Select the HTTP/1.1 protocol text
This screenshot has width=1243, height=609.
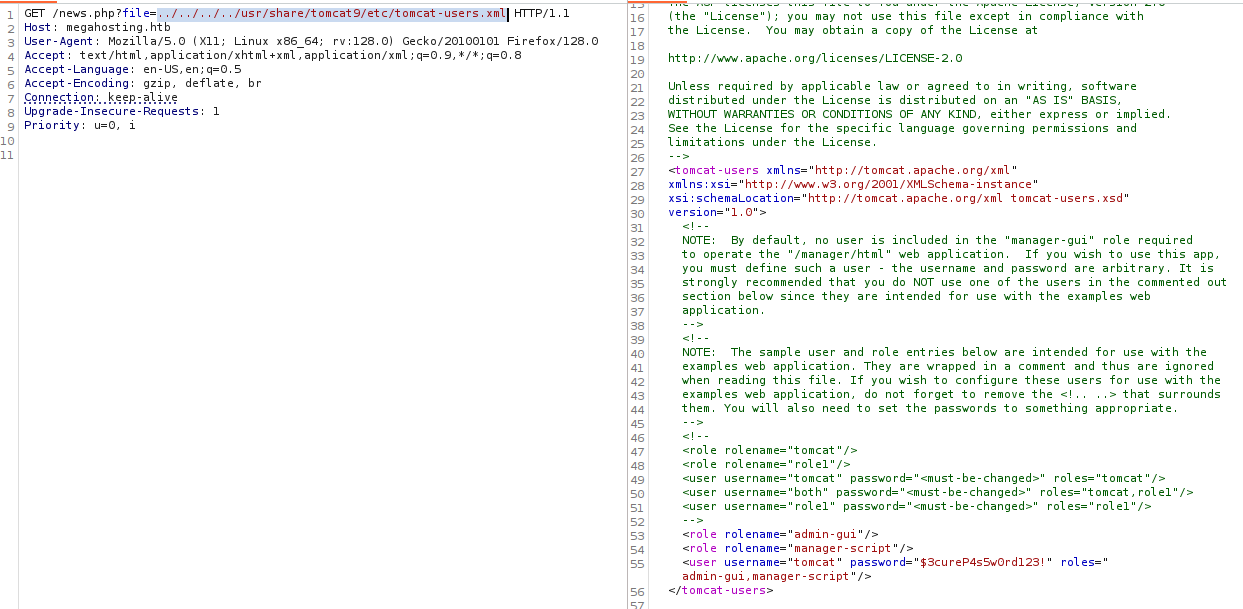[x=541, y=13]
